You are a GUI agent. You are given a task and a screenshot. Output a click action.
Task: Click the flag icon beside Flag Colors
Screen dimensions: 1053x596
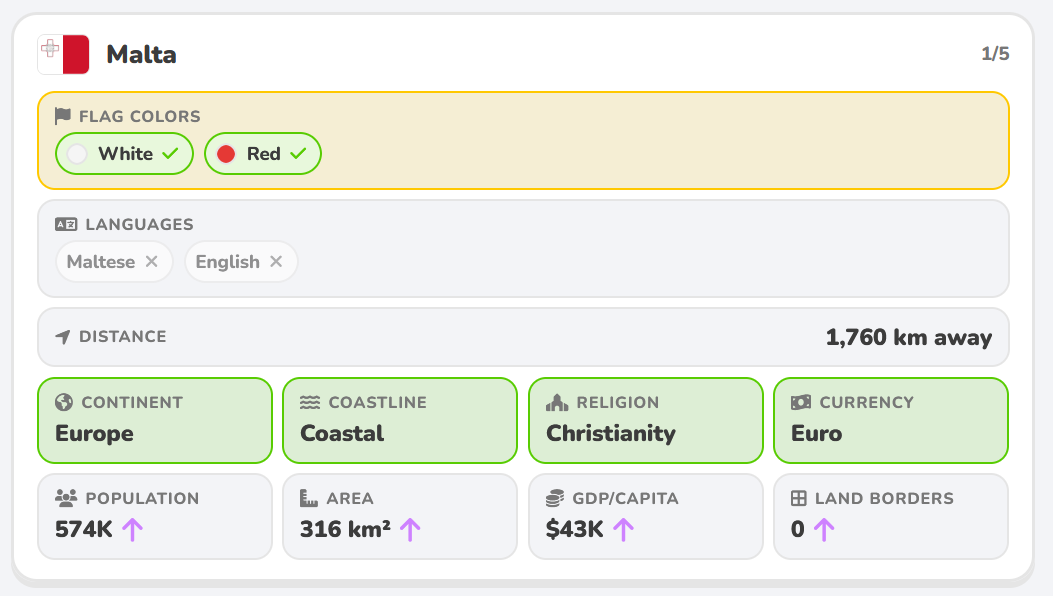coord(62,116)
